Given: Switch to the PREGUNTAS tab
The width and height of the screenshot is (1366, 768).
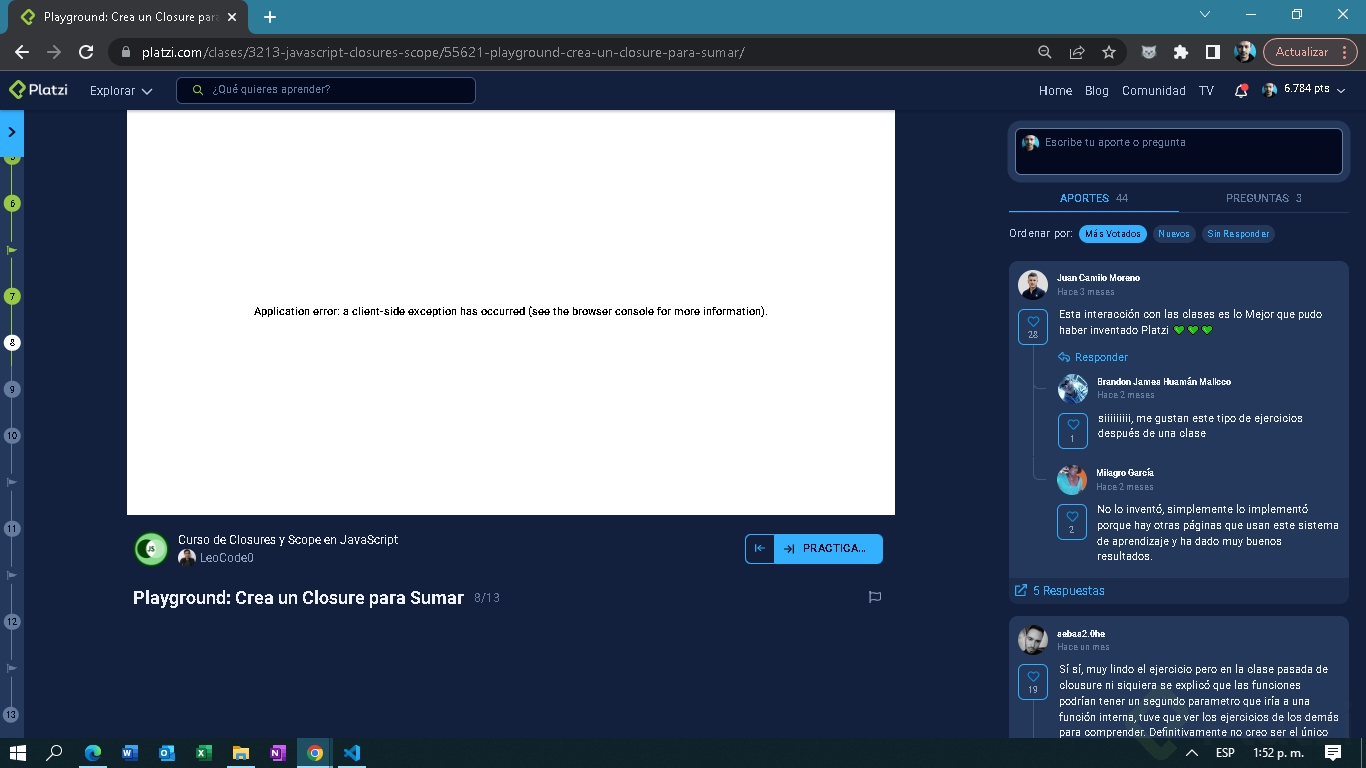Looking at the screenshot, I should (x=1264, y=198).
